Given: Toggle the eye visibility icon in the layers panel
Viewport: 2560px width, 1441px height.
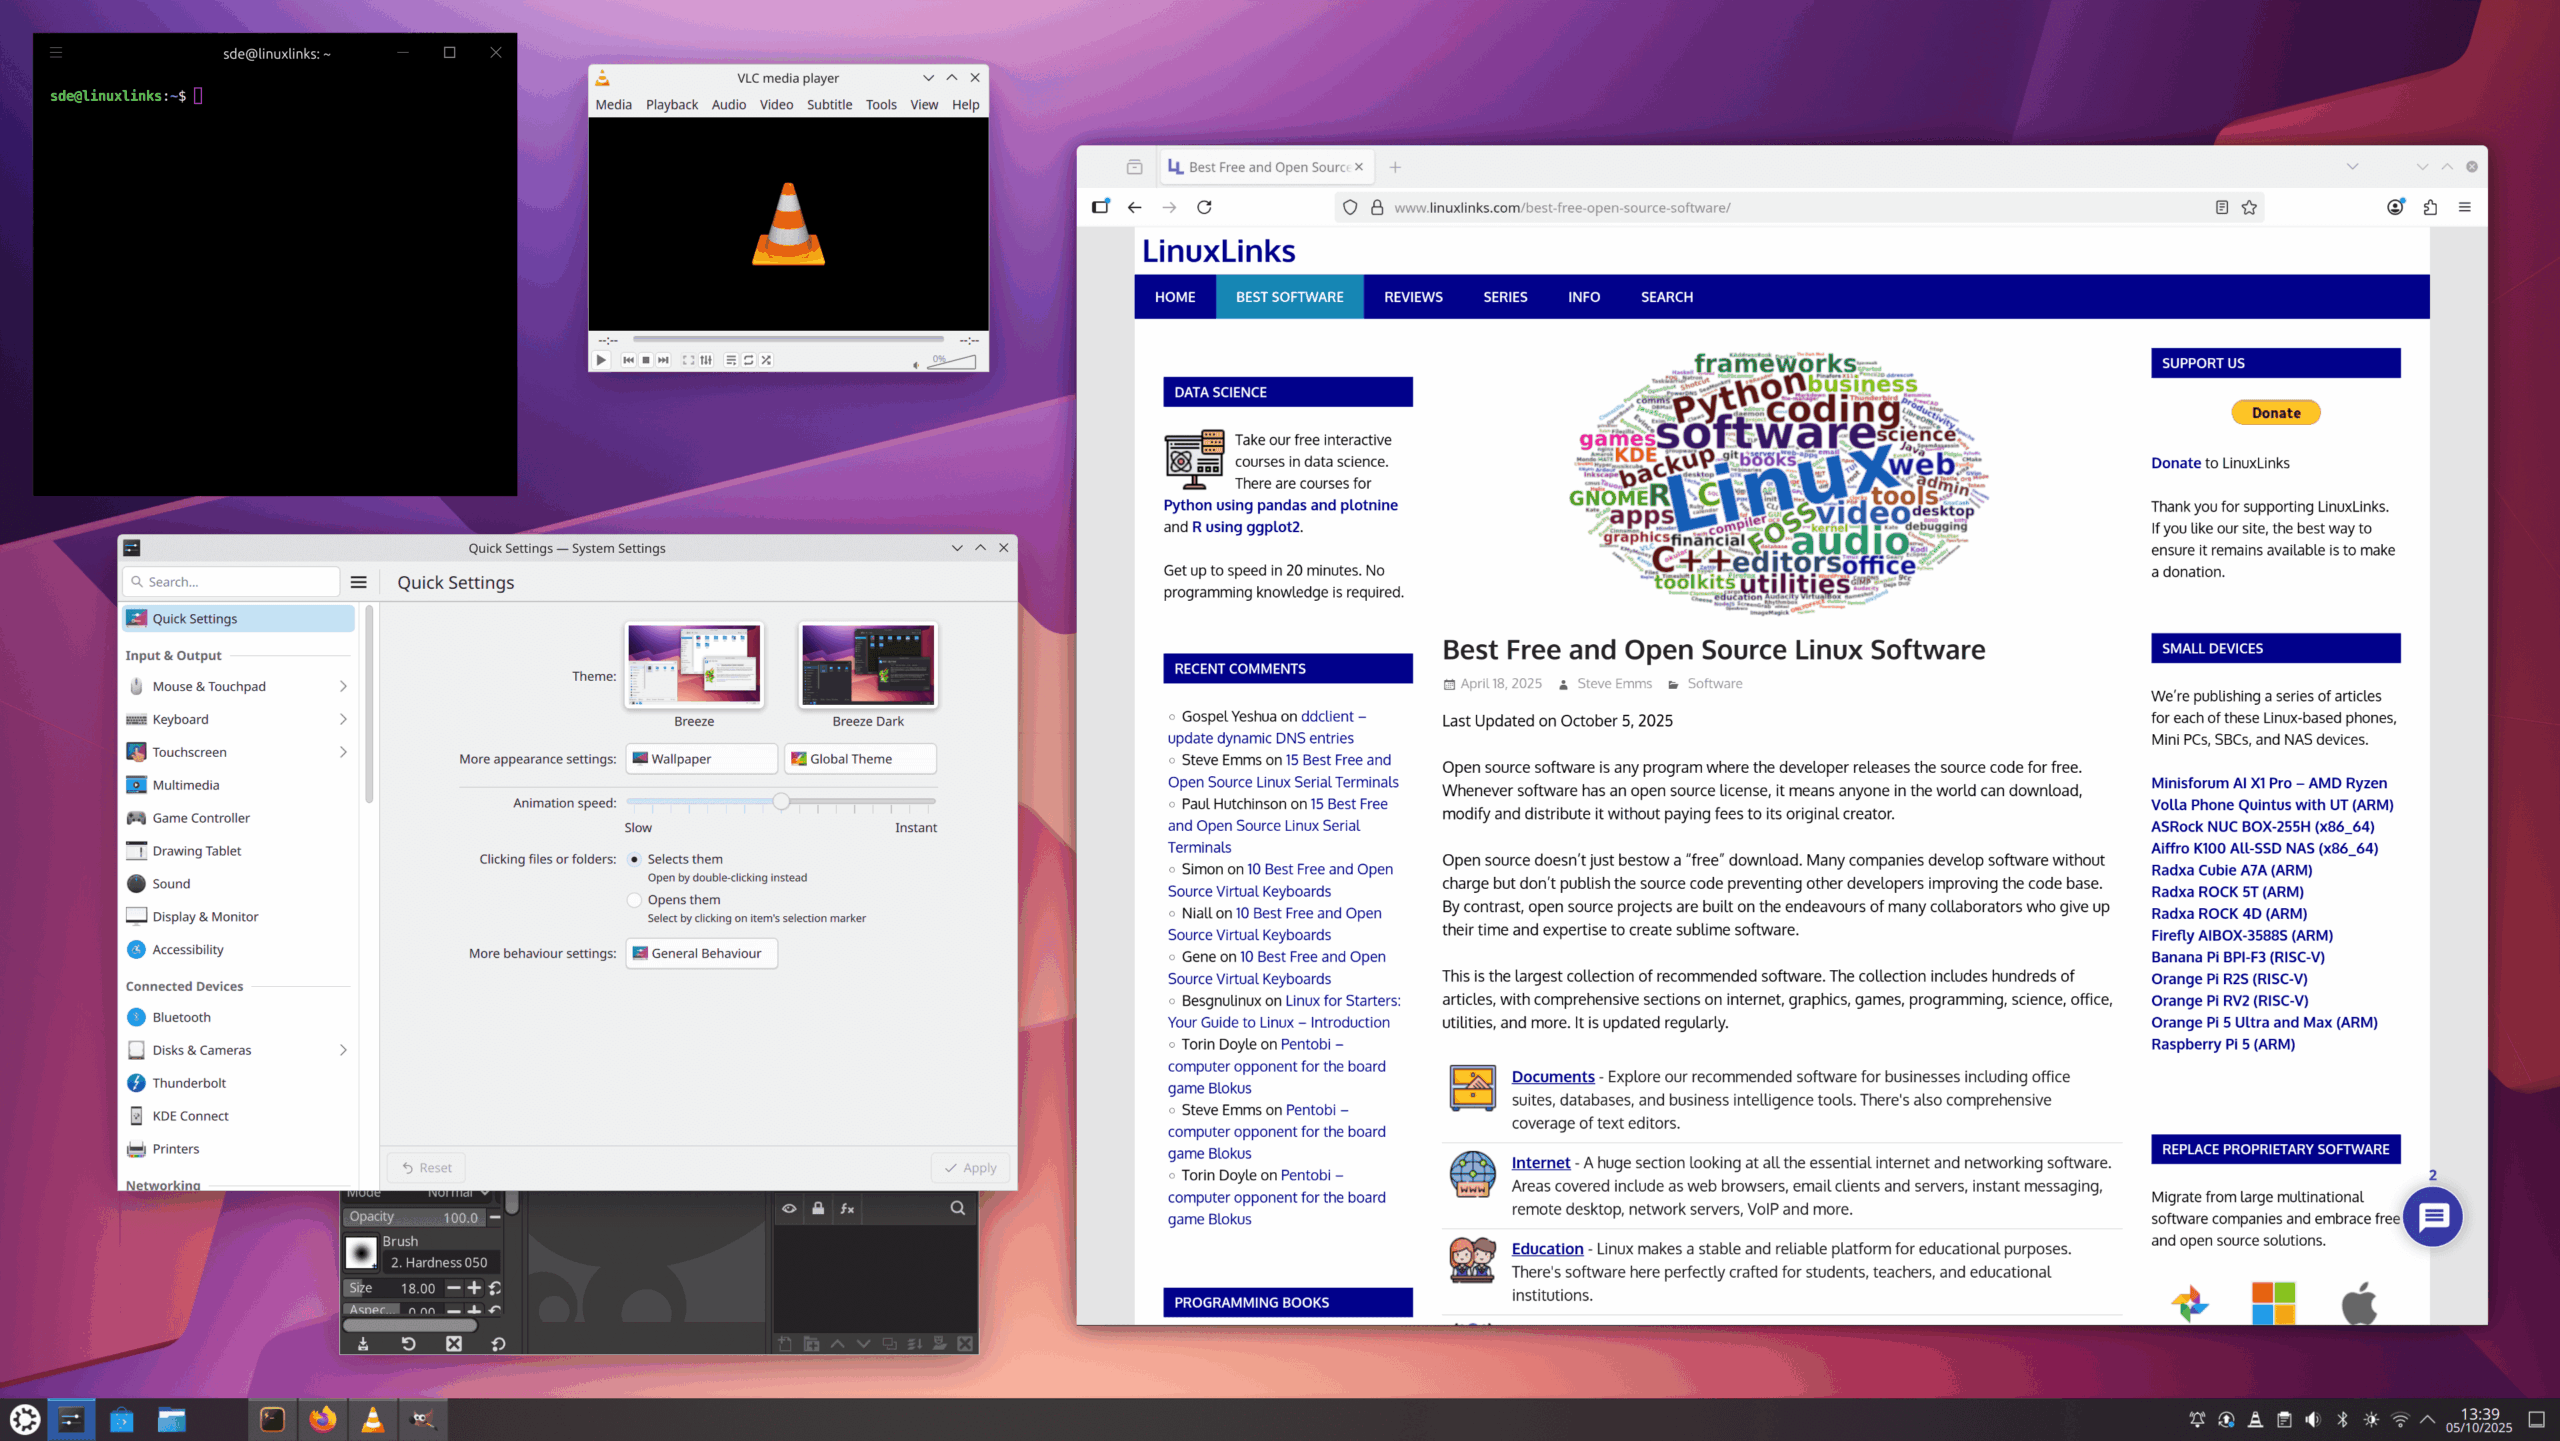Looking at the screenshot, I should click(789, 1208).
